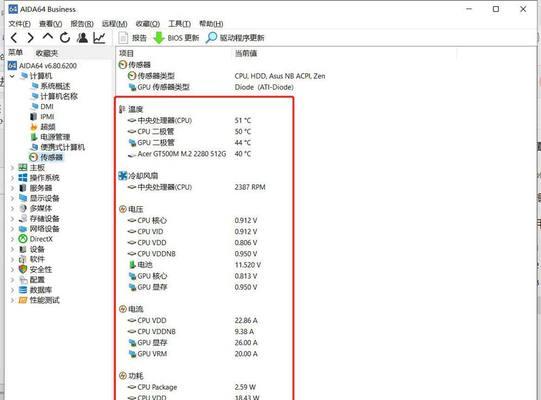Open the 文件(F) menu
This screenshot has width=541, height=400.
click(20, 23)
